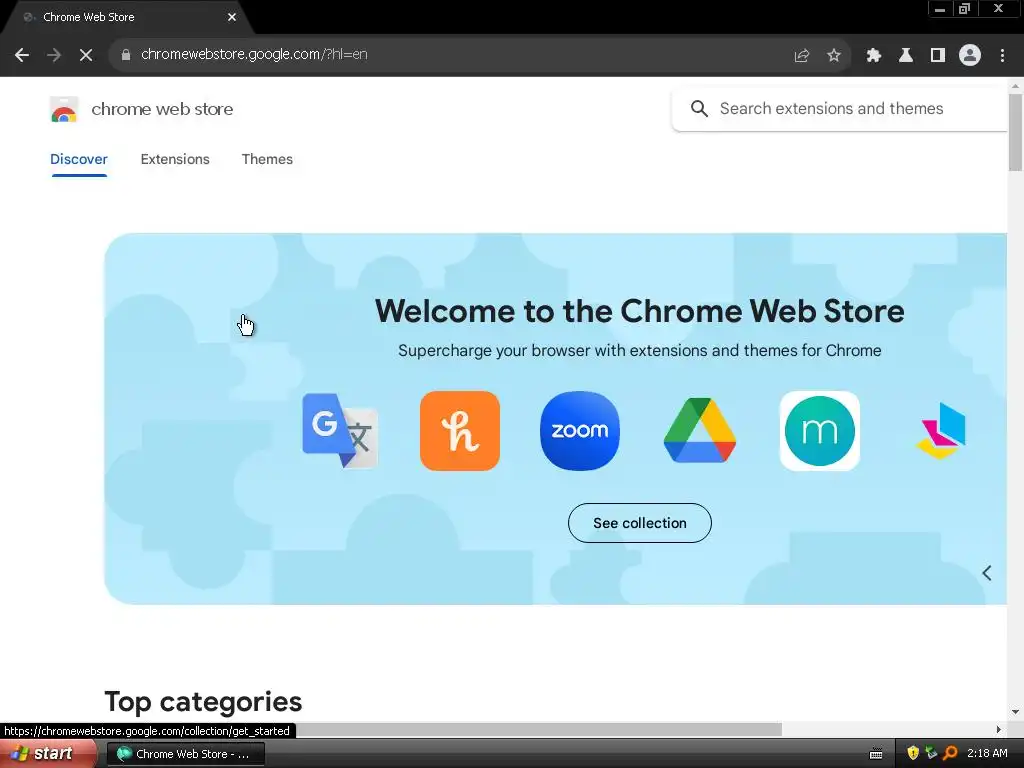Select Chrome Web Store taskbar button

186,754
